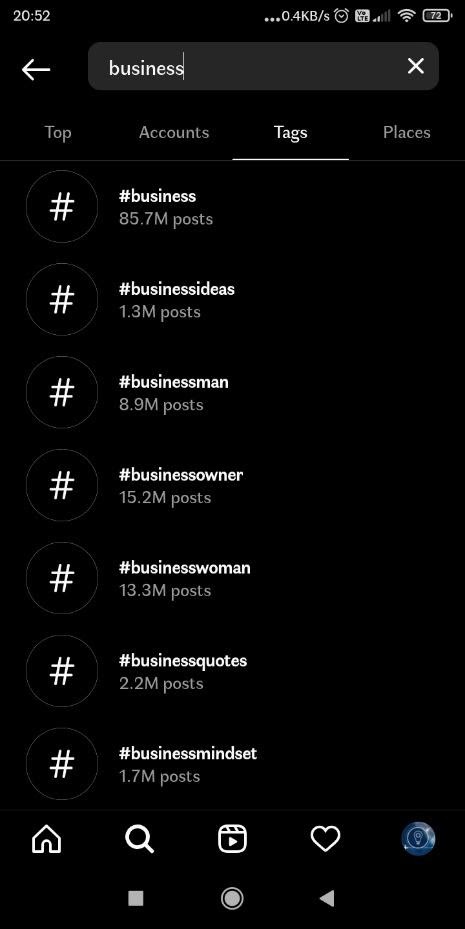The height and width of the screenshot is (929, 465).
Task: Tap the Search magnifier in bottom bar
Action: (140, 839)
